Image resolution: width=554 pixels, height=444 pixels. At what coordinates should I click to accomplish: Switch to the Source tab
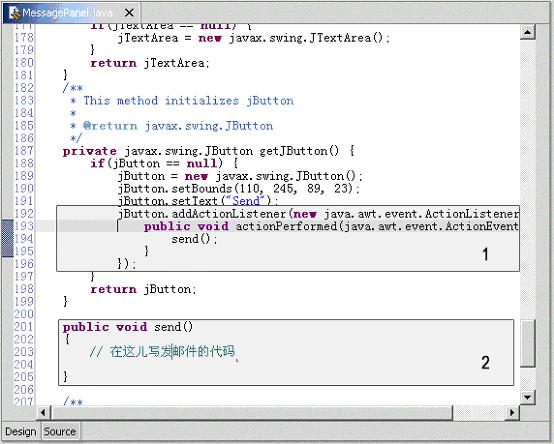pyautogui.click(x=60, y=432)
